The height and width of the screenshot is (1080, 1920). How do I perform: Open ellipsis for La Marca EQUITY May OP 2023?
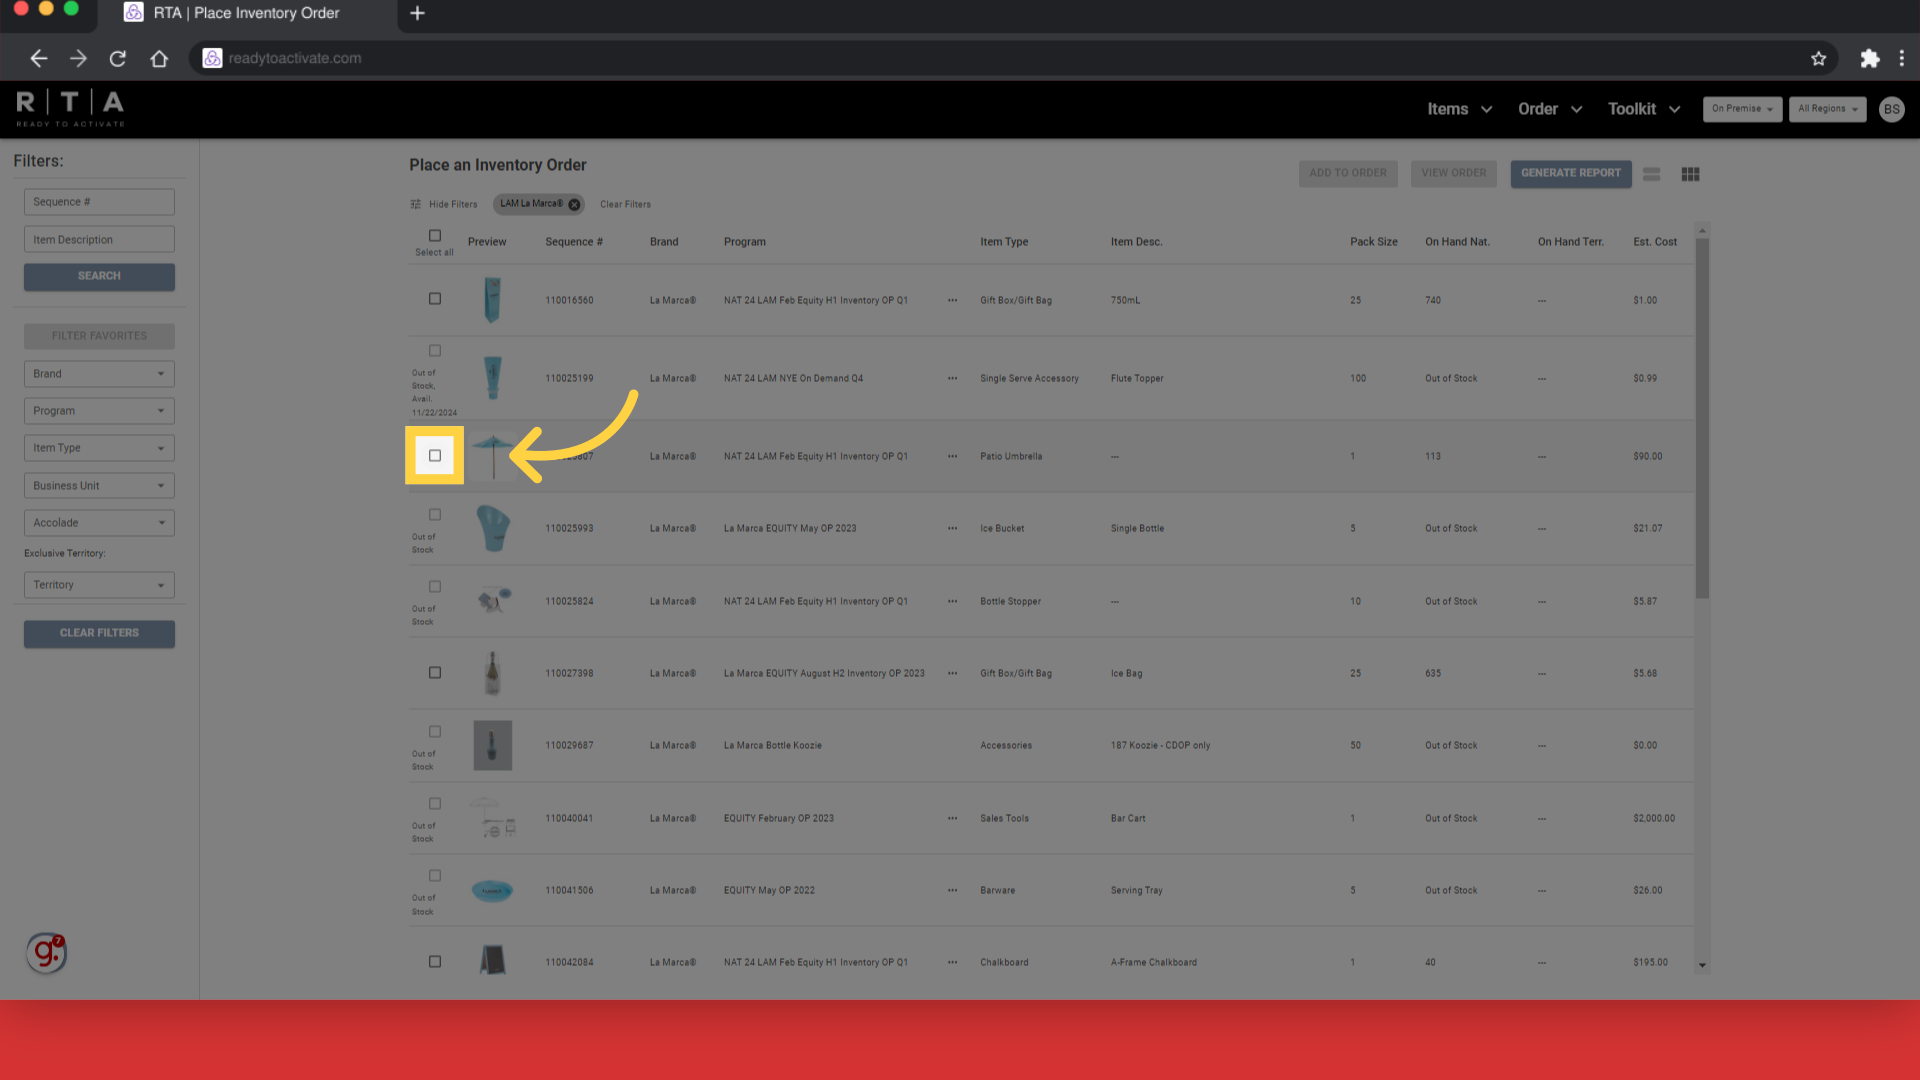[952, 529]
